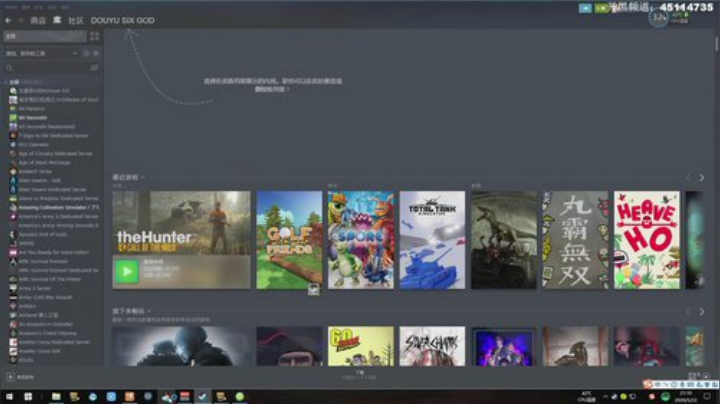Show previous recent games with left arrow

[x=688, y=178]
